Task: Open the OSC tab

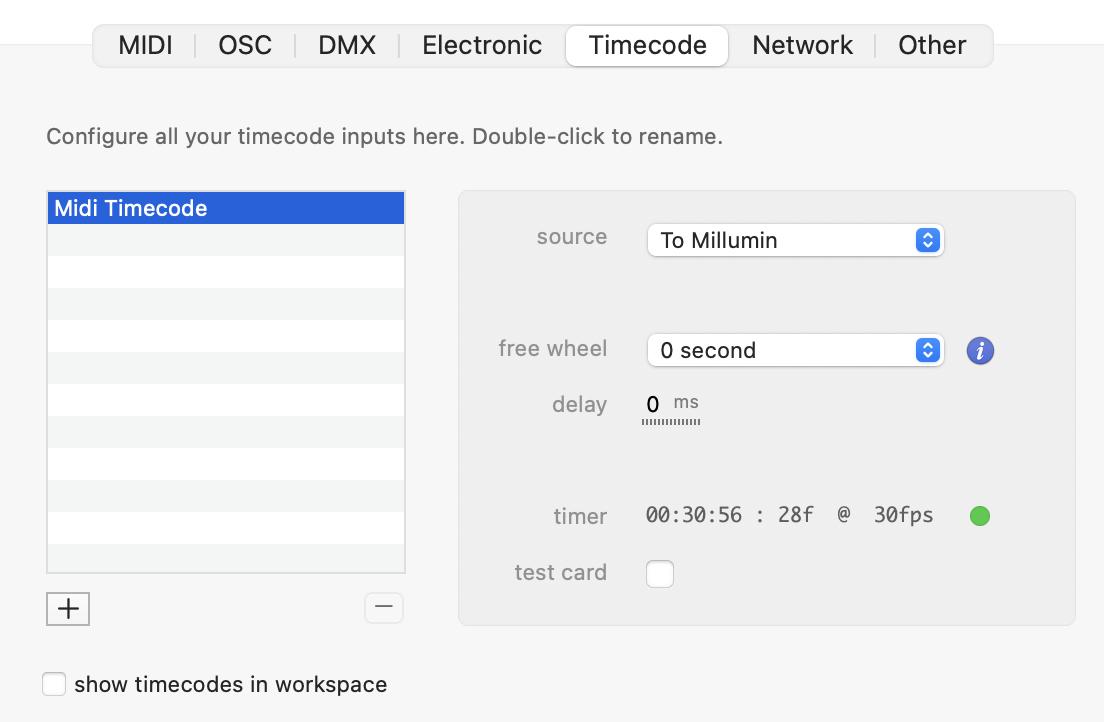Action: [245, 46]
